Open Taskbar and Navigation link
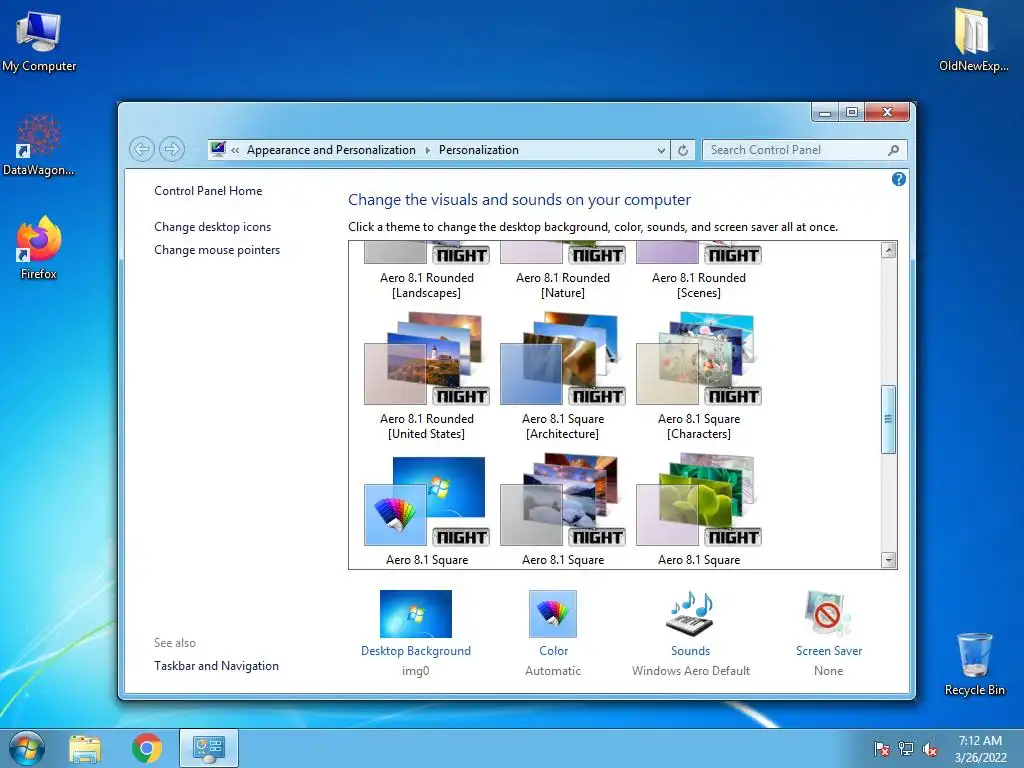This screenshot has height=768, width=1024. pos(216,665)
